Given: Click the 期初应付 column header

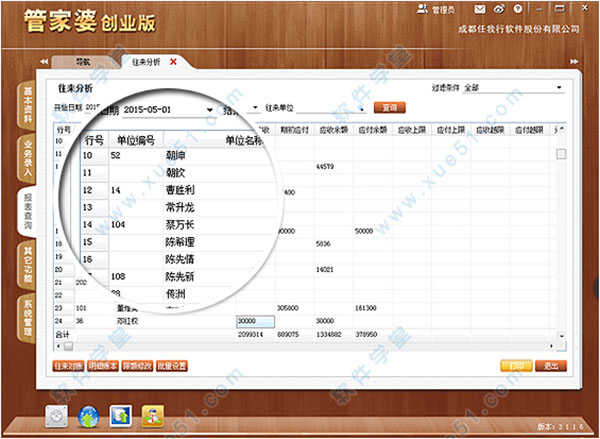Looking at the screenshot, I should 294,130.
